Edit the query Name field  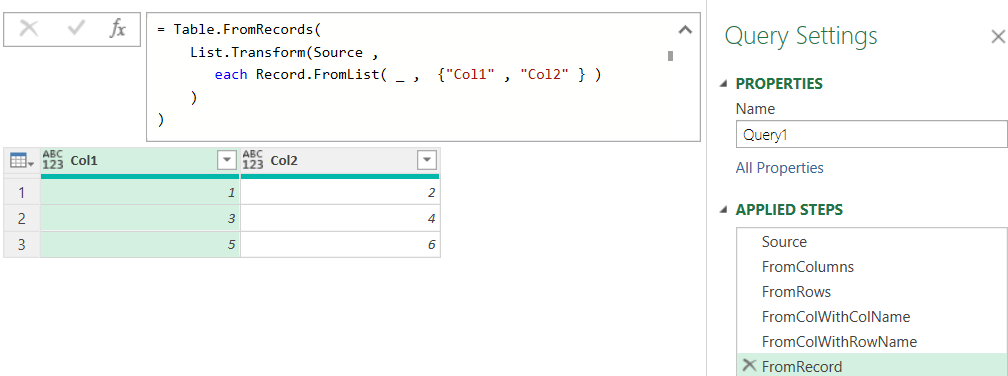tap(872, 135)
